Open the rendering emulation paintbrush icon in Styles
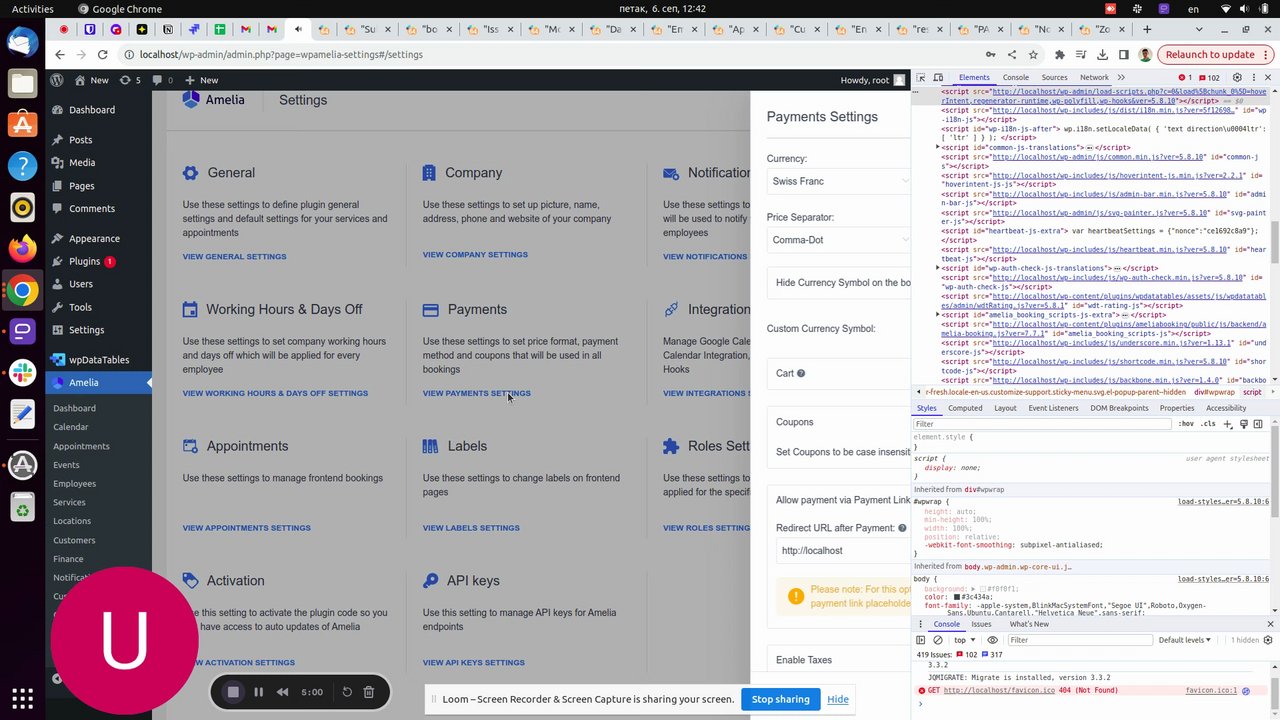Screen dimensions: 1280x720 tap(1244, 424)
